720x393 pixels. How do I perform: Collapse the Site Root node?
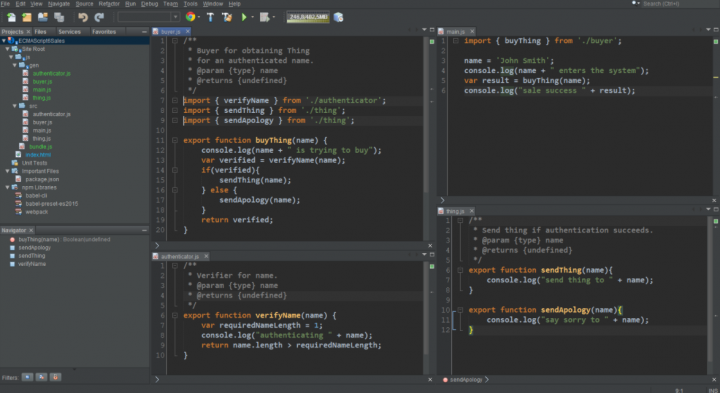(x=7, y=49)
